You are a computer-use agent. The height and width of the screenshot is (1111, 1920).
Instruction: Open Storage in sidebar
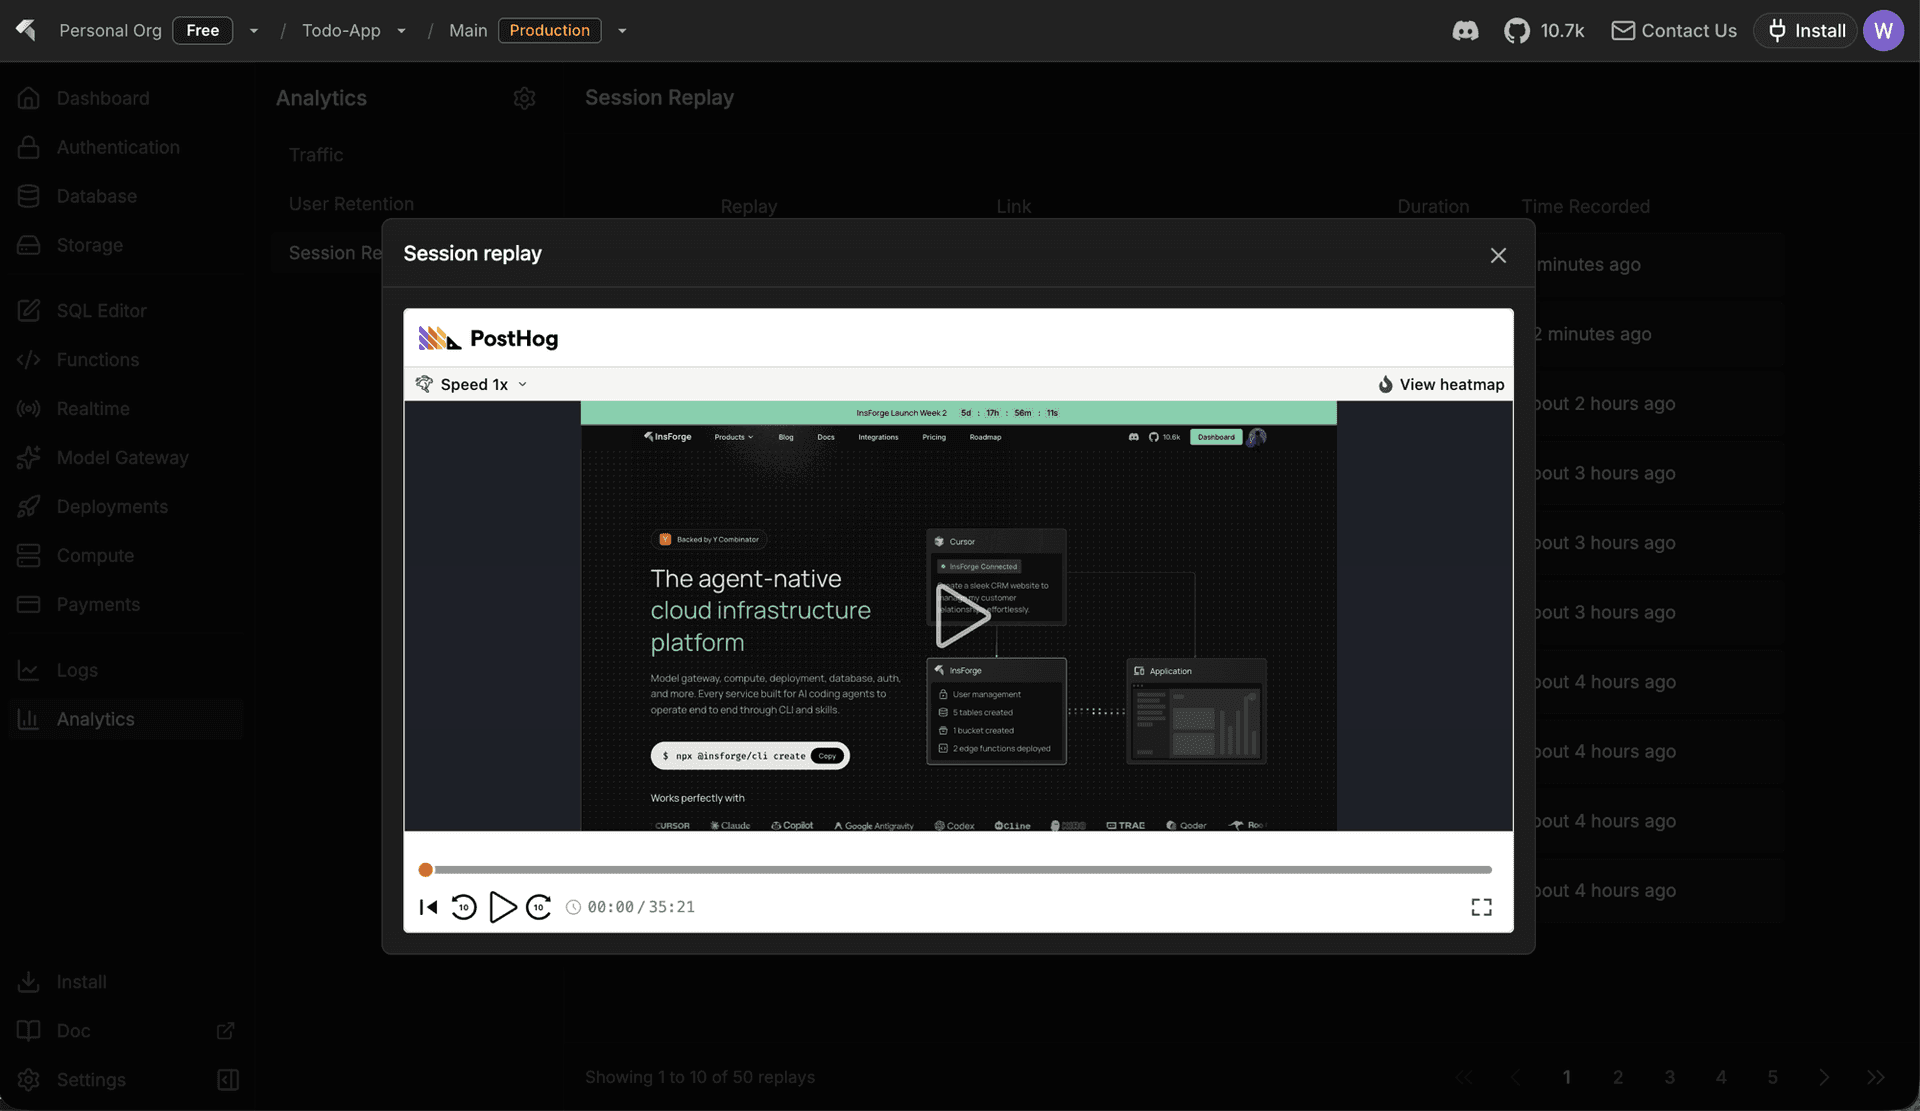pyautogui.click(x=90, y=245)
